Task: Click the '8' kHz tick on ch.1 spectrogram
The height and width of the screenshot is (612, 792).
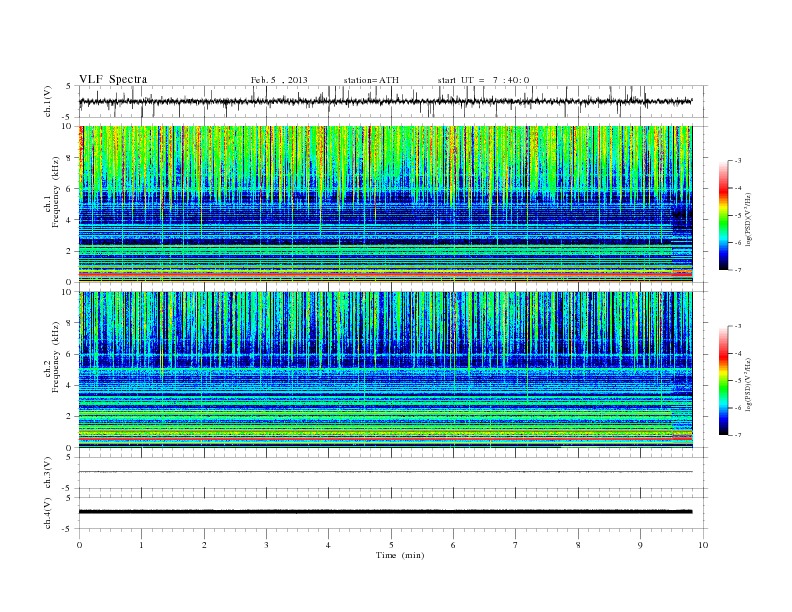Action: click(x=69, y=158)
